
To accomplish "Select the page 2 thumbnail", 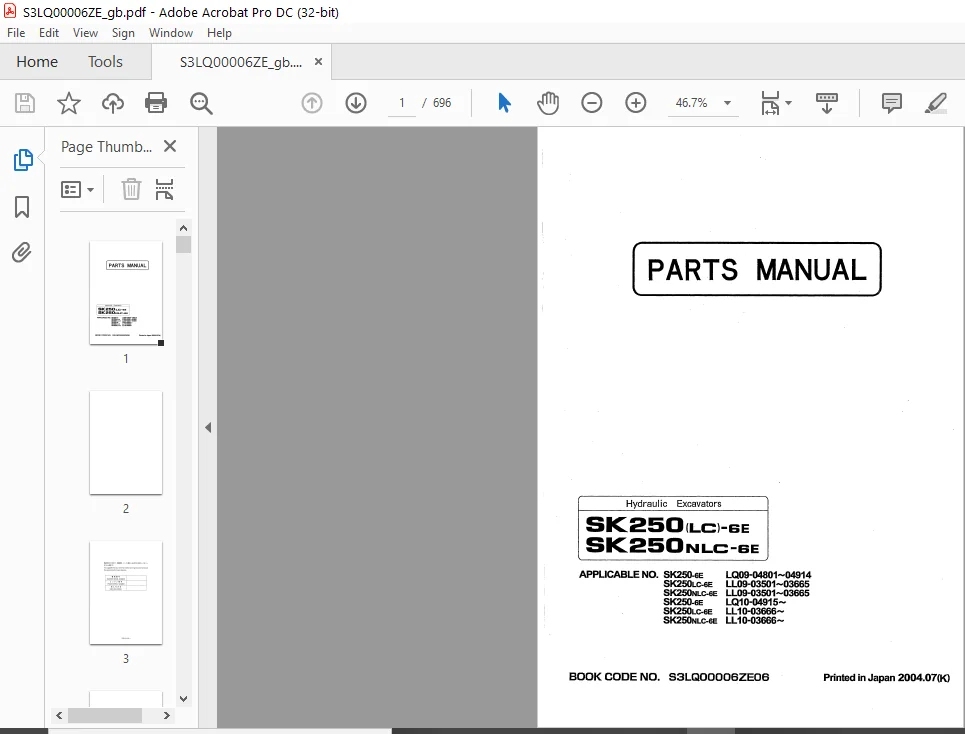I will click(x=126, y=442).
